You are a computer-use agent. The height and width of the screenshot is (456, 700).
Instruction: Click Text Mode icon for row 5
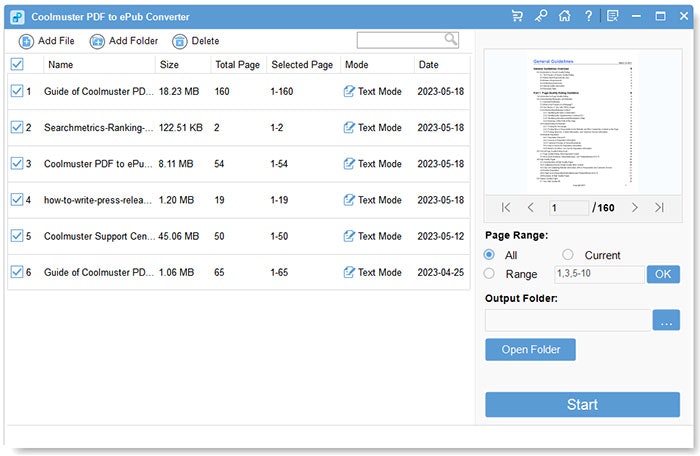click(349, 236)
